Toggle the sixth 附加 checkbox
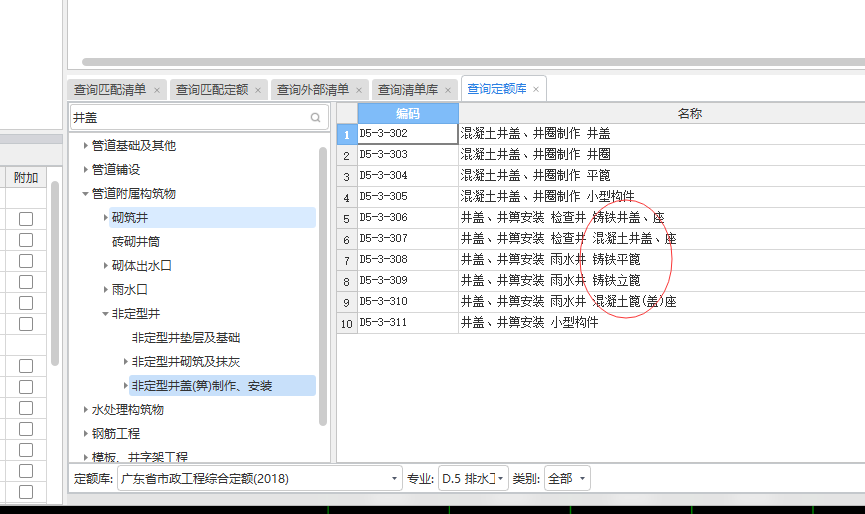The width and height of the screenshot is (865, 514). click(26, 324)
